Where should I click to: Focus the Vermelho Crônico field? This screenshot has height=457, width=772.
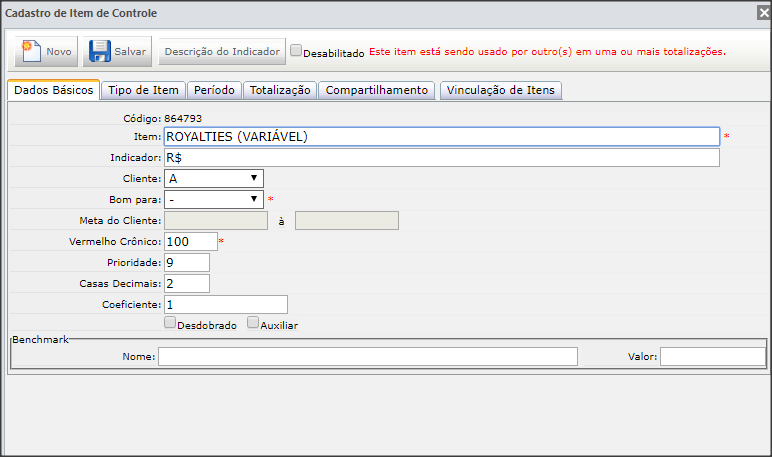coord(191,241)
